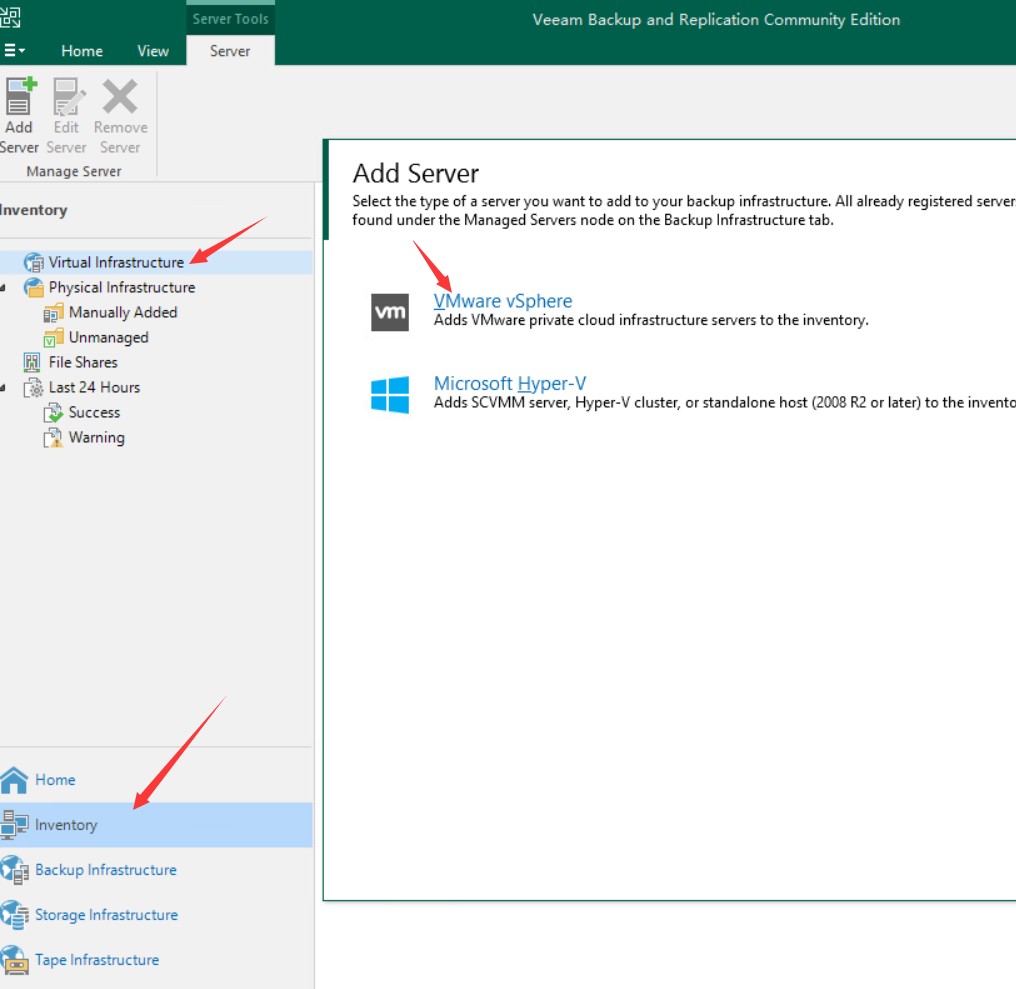The height and width of the screenshot is (989, 1016).
Task: Select Last 24 Hours tree item
Action: (x=95, y=388)
